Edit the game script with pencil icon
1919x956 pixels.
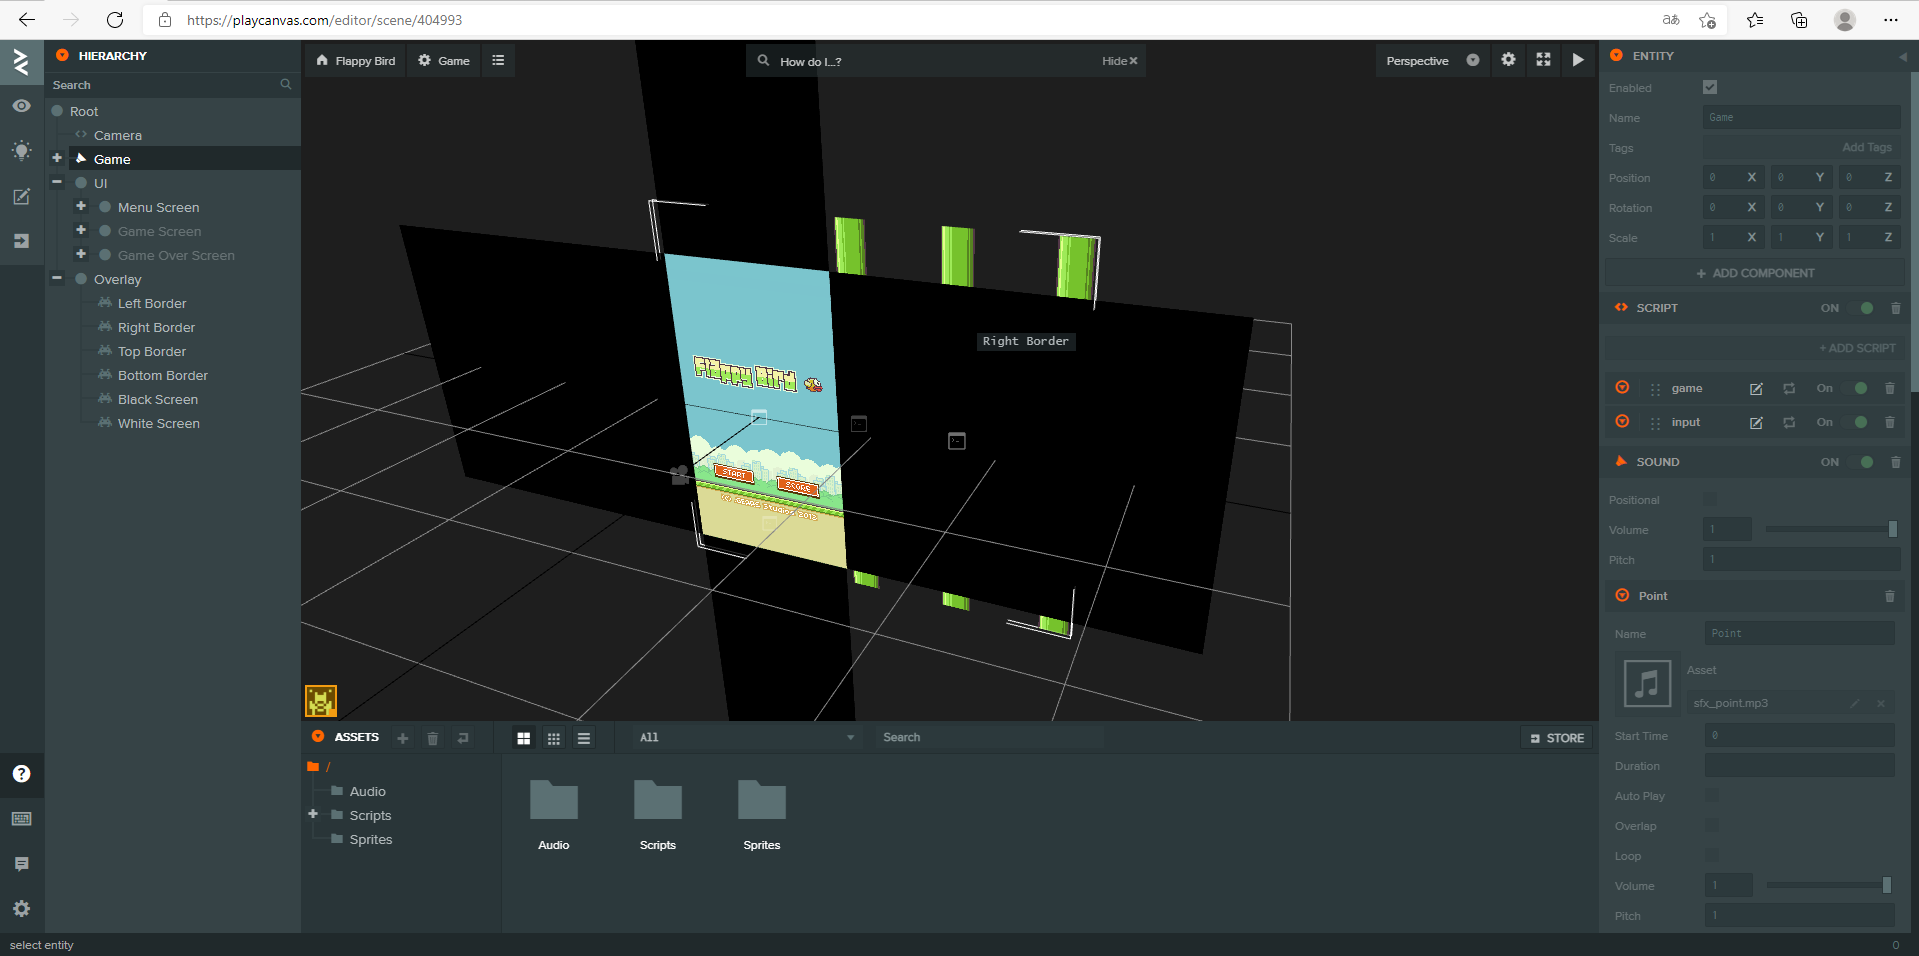coord(1756,389)
